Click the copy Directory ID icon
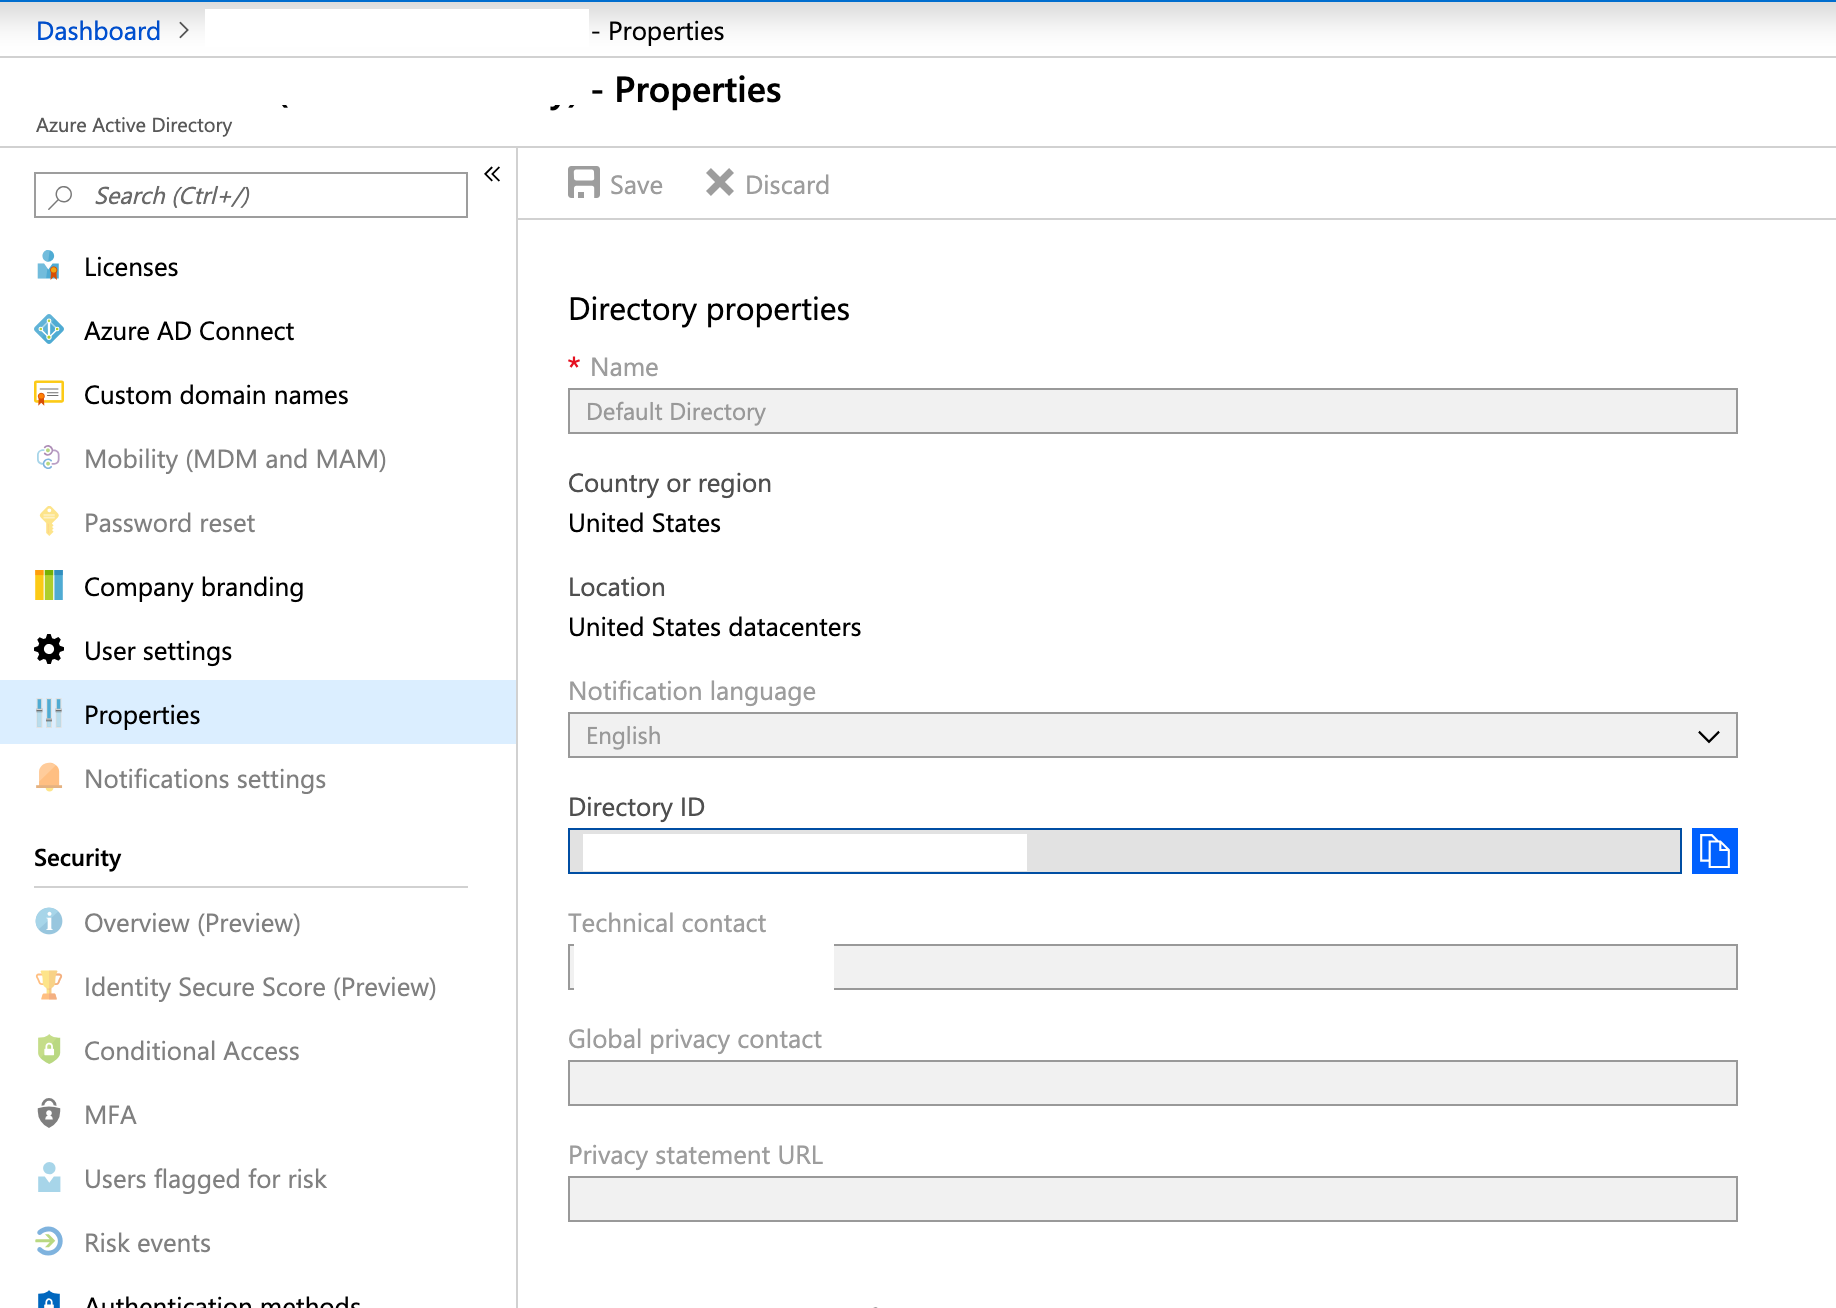Viewport: 1836px width, 1308px height. [x=1714, y=851]
